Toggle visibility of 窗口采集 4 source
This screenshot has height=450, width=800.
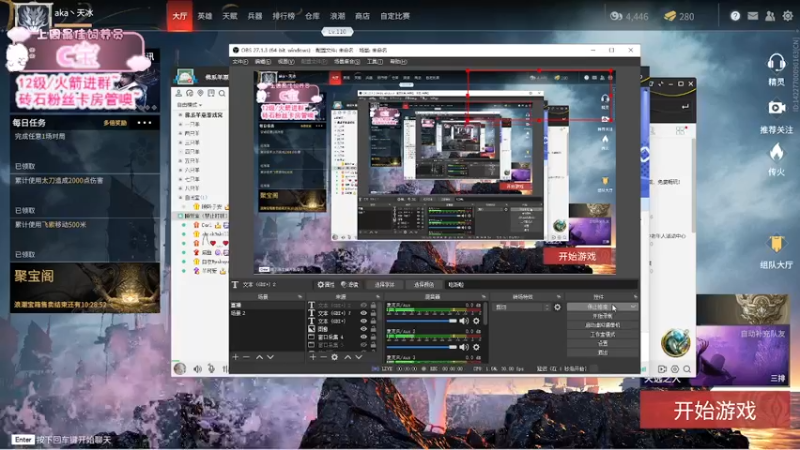tap(363, 337)
